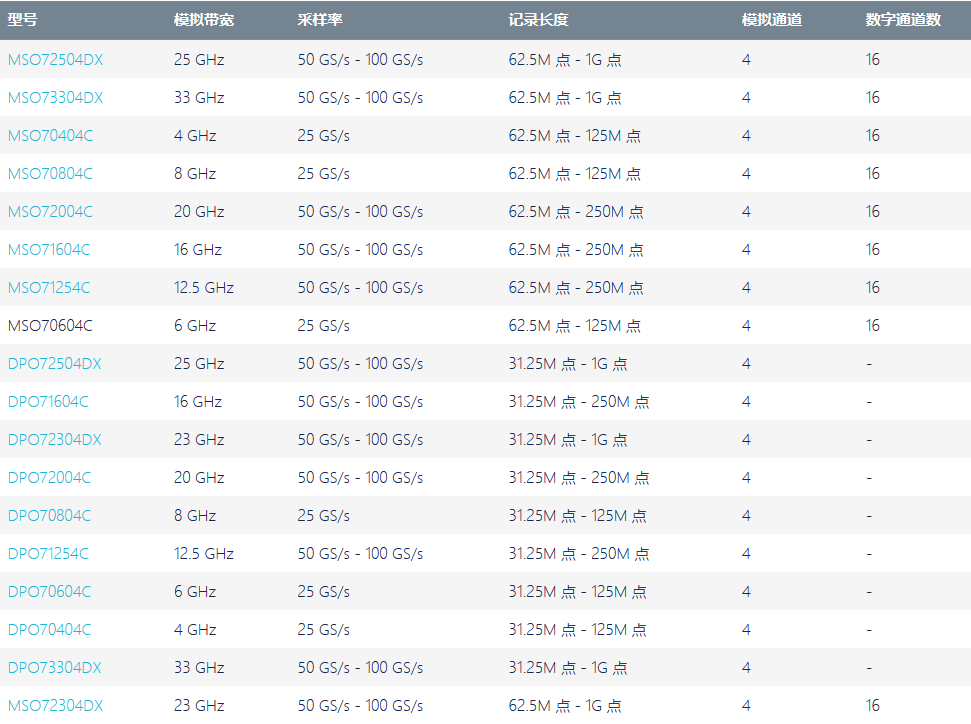Click the 采样率 column header

click(320, 20)
